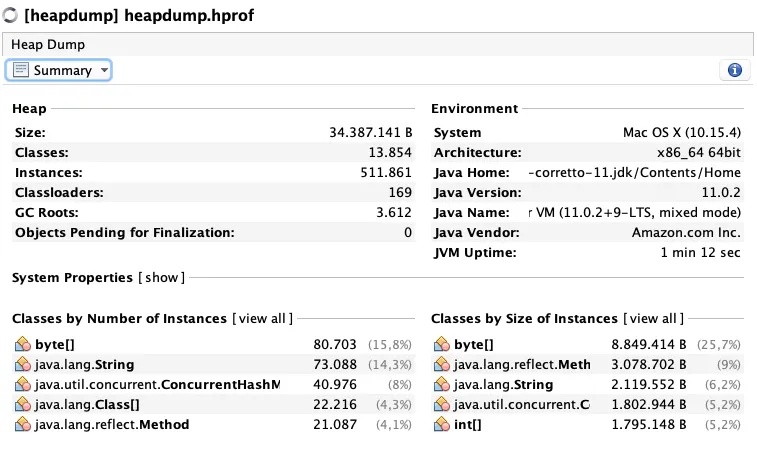The image size is (757, 449).
Task: Click the heap Size value
Action: pyautogui.click(x=370, y=133)
